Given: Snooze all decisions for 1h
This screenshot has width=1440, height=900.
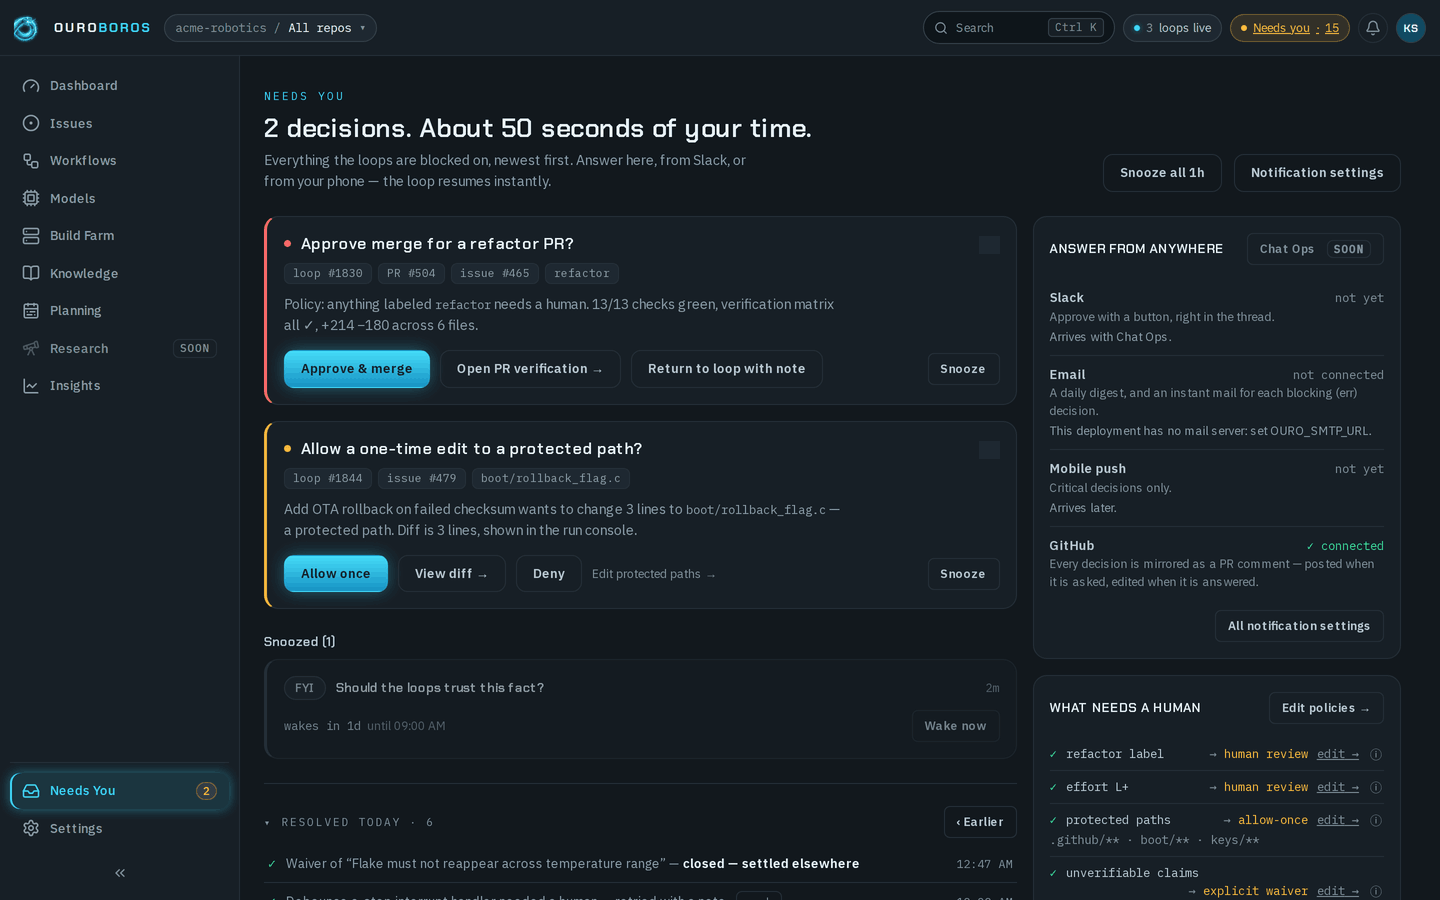Looking at the screenshot, I should point(1162,173).
